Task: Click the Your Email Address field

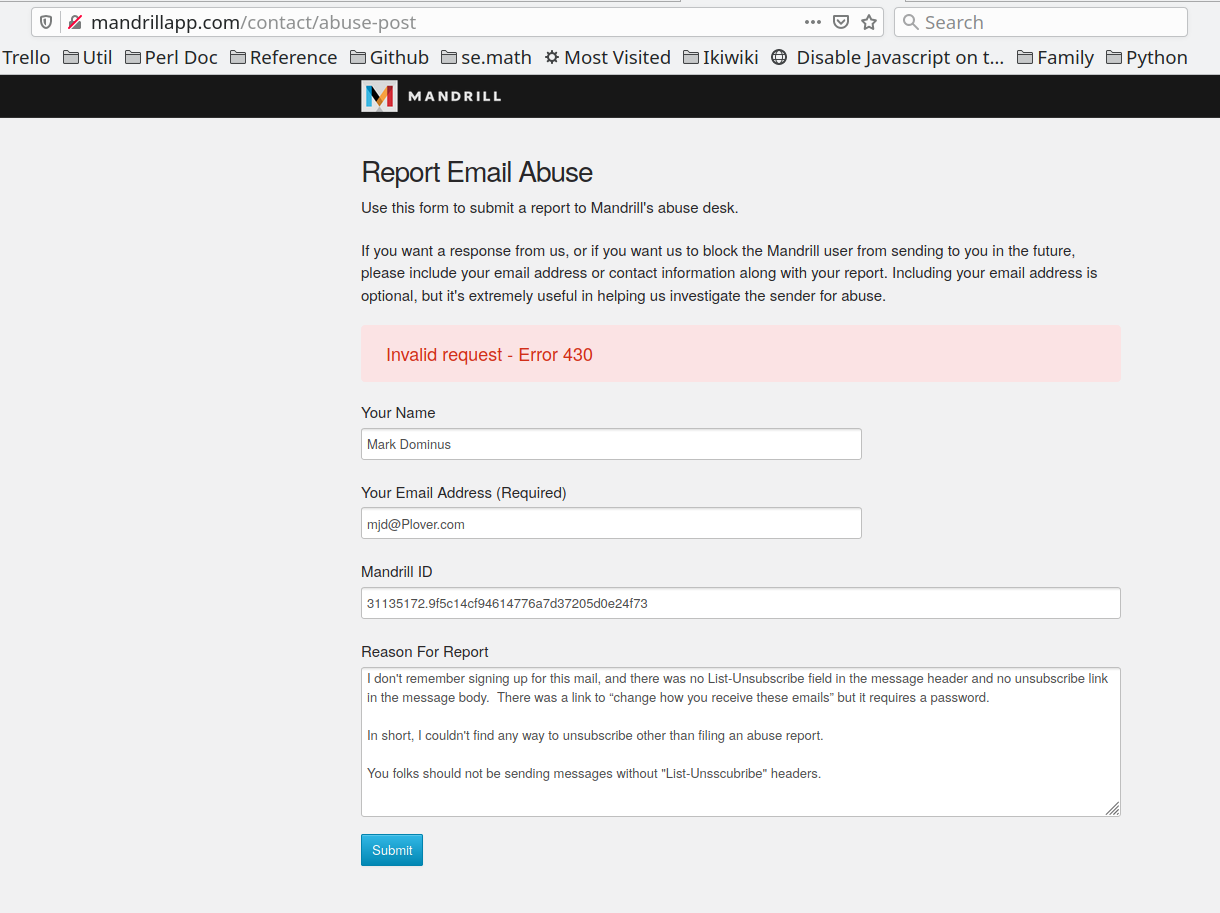Action: pyautogui.click(x=611, y=523)
